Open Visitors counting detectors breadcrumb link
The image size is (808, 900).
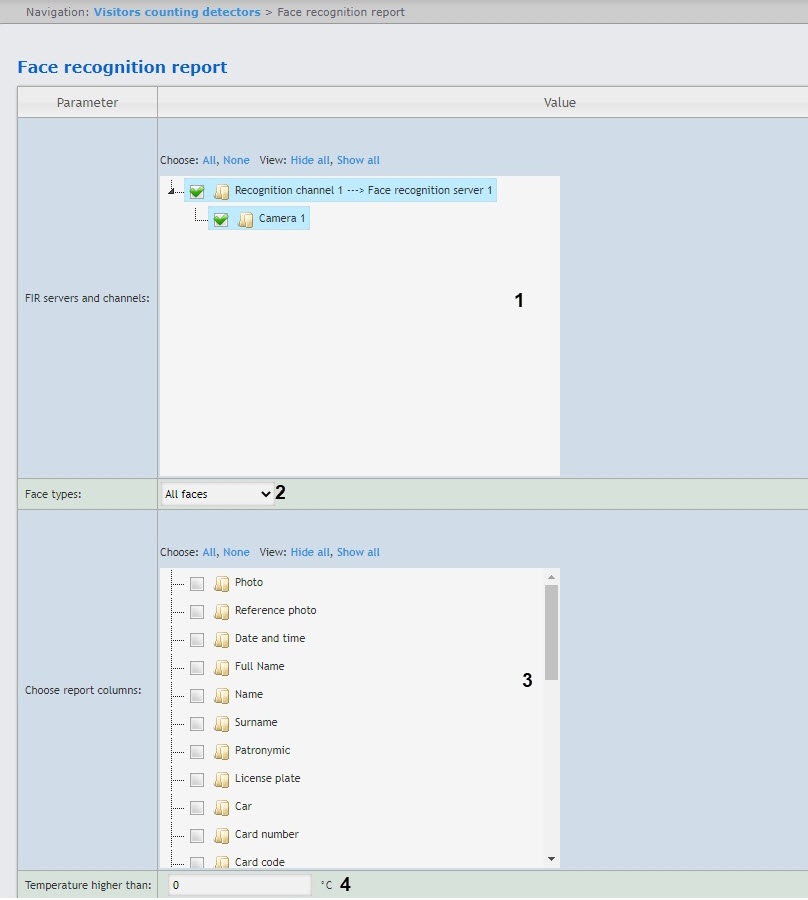177,12
